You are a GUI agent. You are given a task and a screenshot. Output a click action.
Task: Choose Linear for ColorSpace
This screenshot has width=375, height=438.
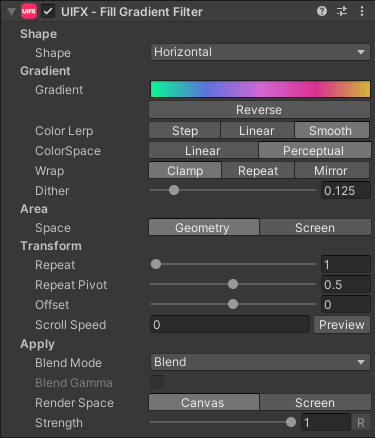pos(203,150)
